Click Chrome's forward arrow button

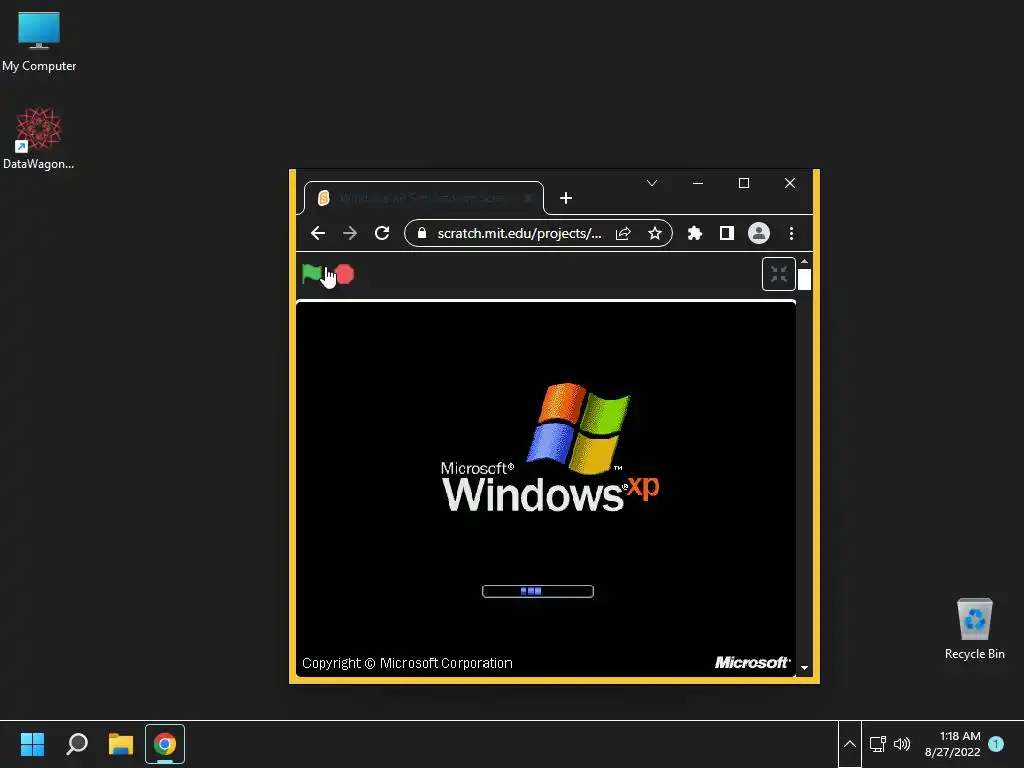350,233
